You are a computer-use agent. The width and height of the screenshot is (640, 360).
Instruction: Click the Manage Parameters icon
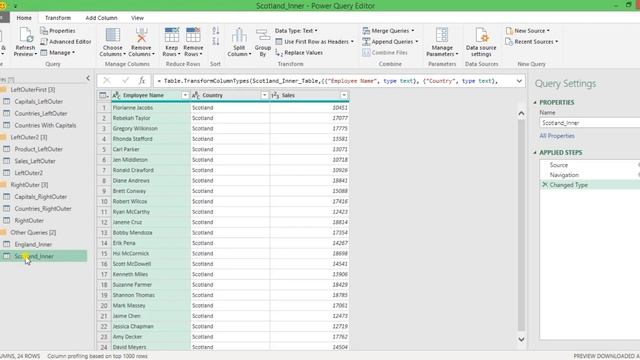pos(442,36)
